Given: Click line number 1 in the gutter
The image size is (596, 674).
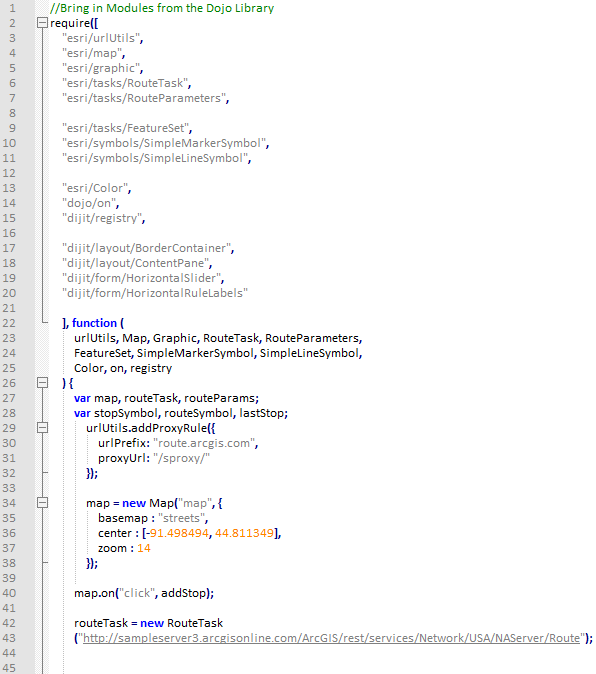Looking at the screenshot, I should pos(12,8).
